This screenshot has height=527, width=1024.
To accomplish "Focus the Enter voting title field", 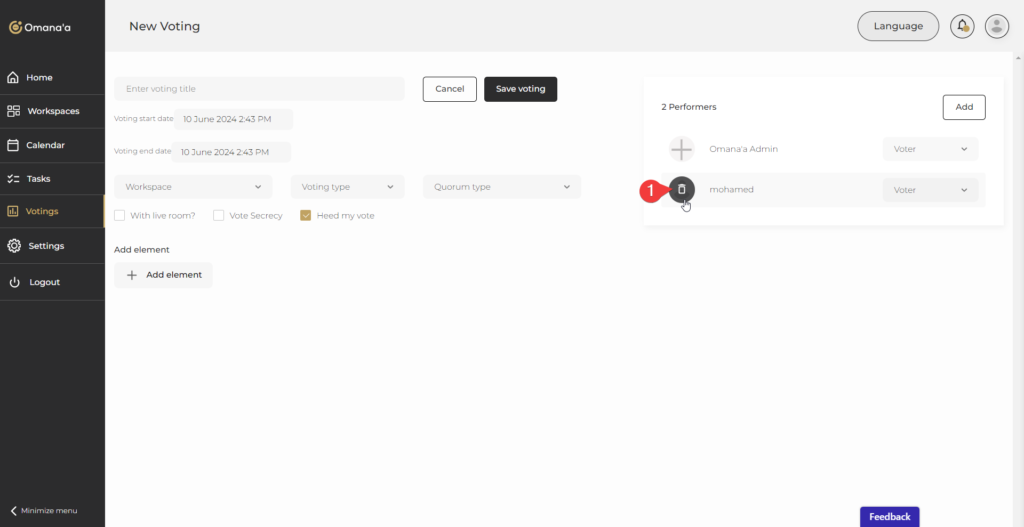I will pos(259,89).
